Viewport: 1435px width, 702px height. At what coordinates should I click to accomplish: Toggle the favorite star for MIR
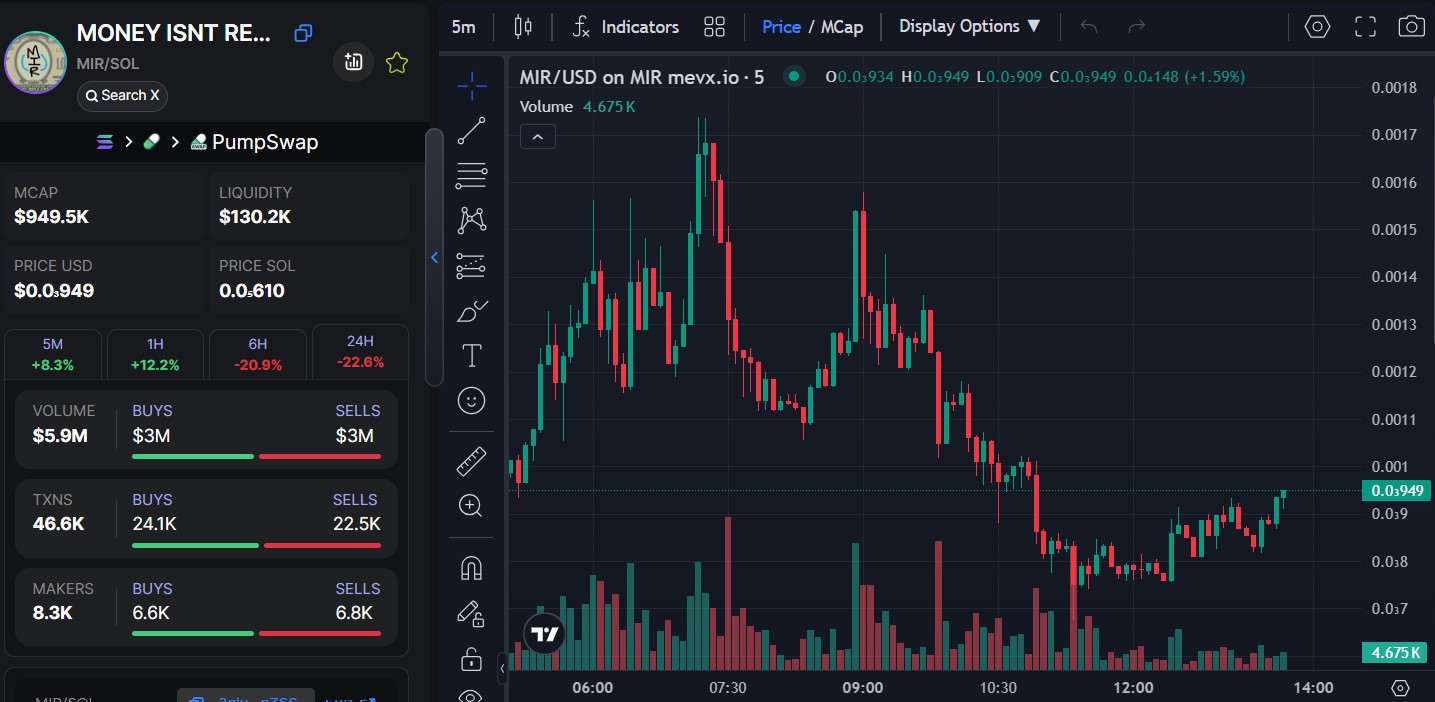[397, 63]
